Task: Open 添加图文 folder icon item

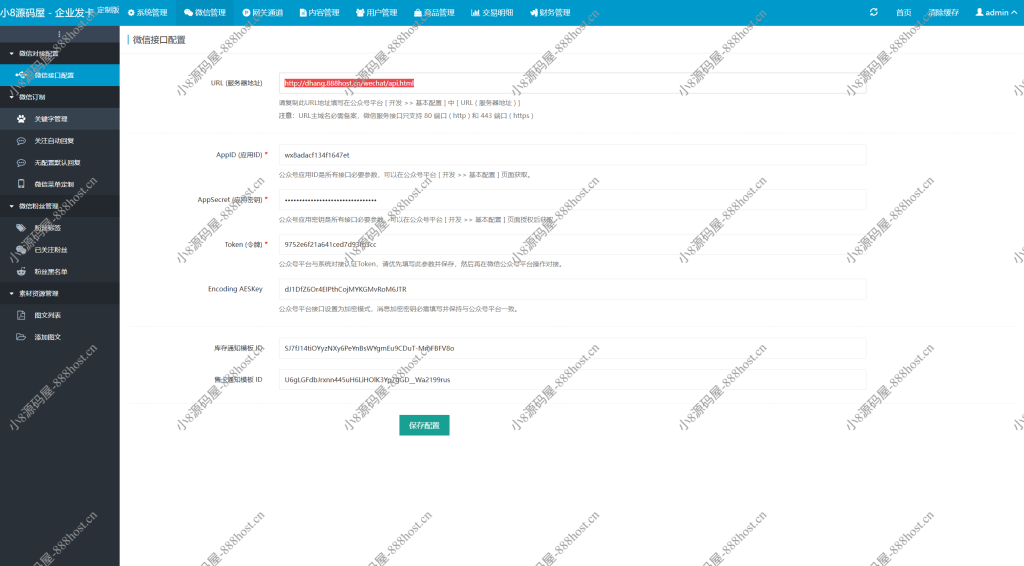Action: coord(59,337)
